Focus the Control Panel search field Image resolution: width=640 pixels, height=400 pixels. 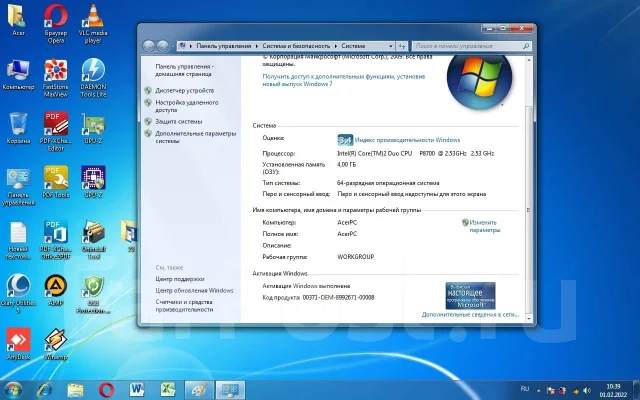click(x=471, y=46)
